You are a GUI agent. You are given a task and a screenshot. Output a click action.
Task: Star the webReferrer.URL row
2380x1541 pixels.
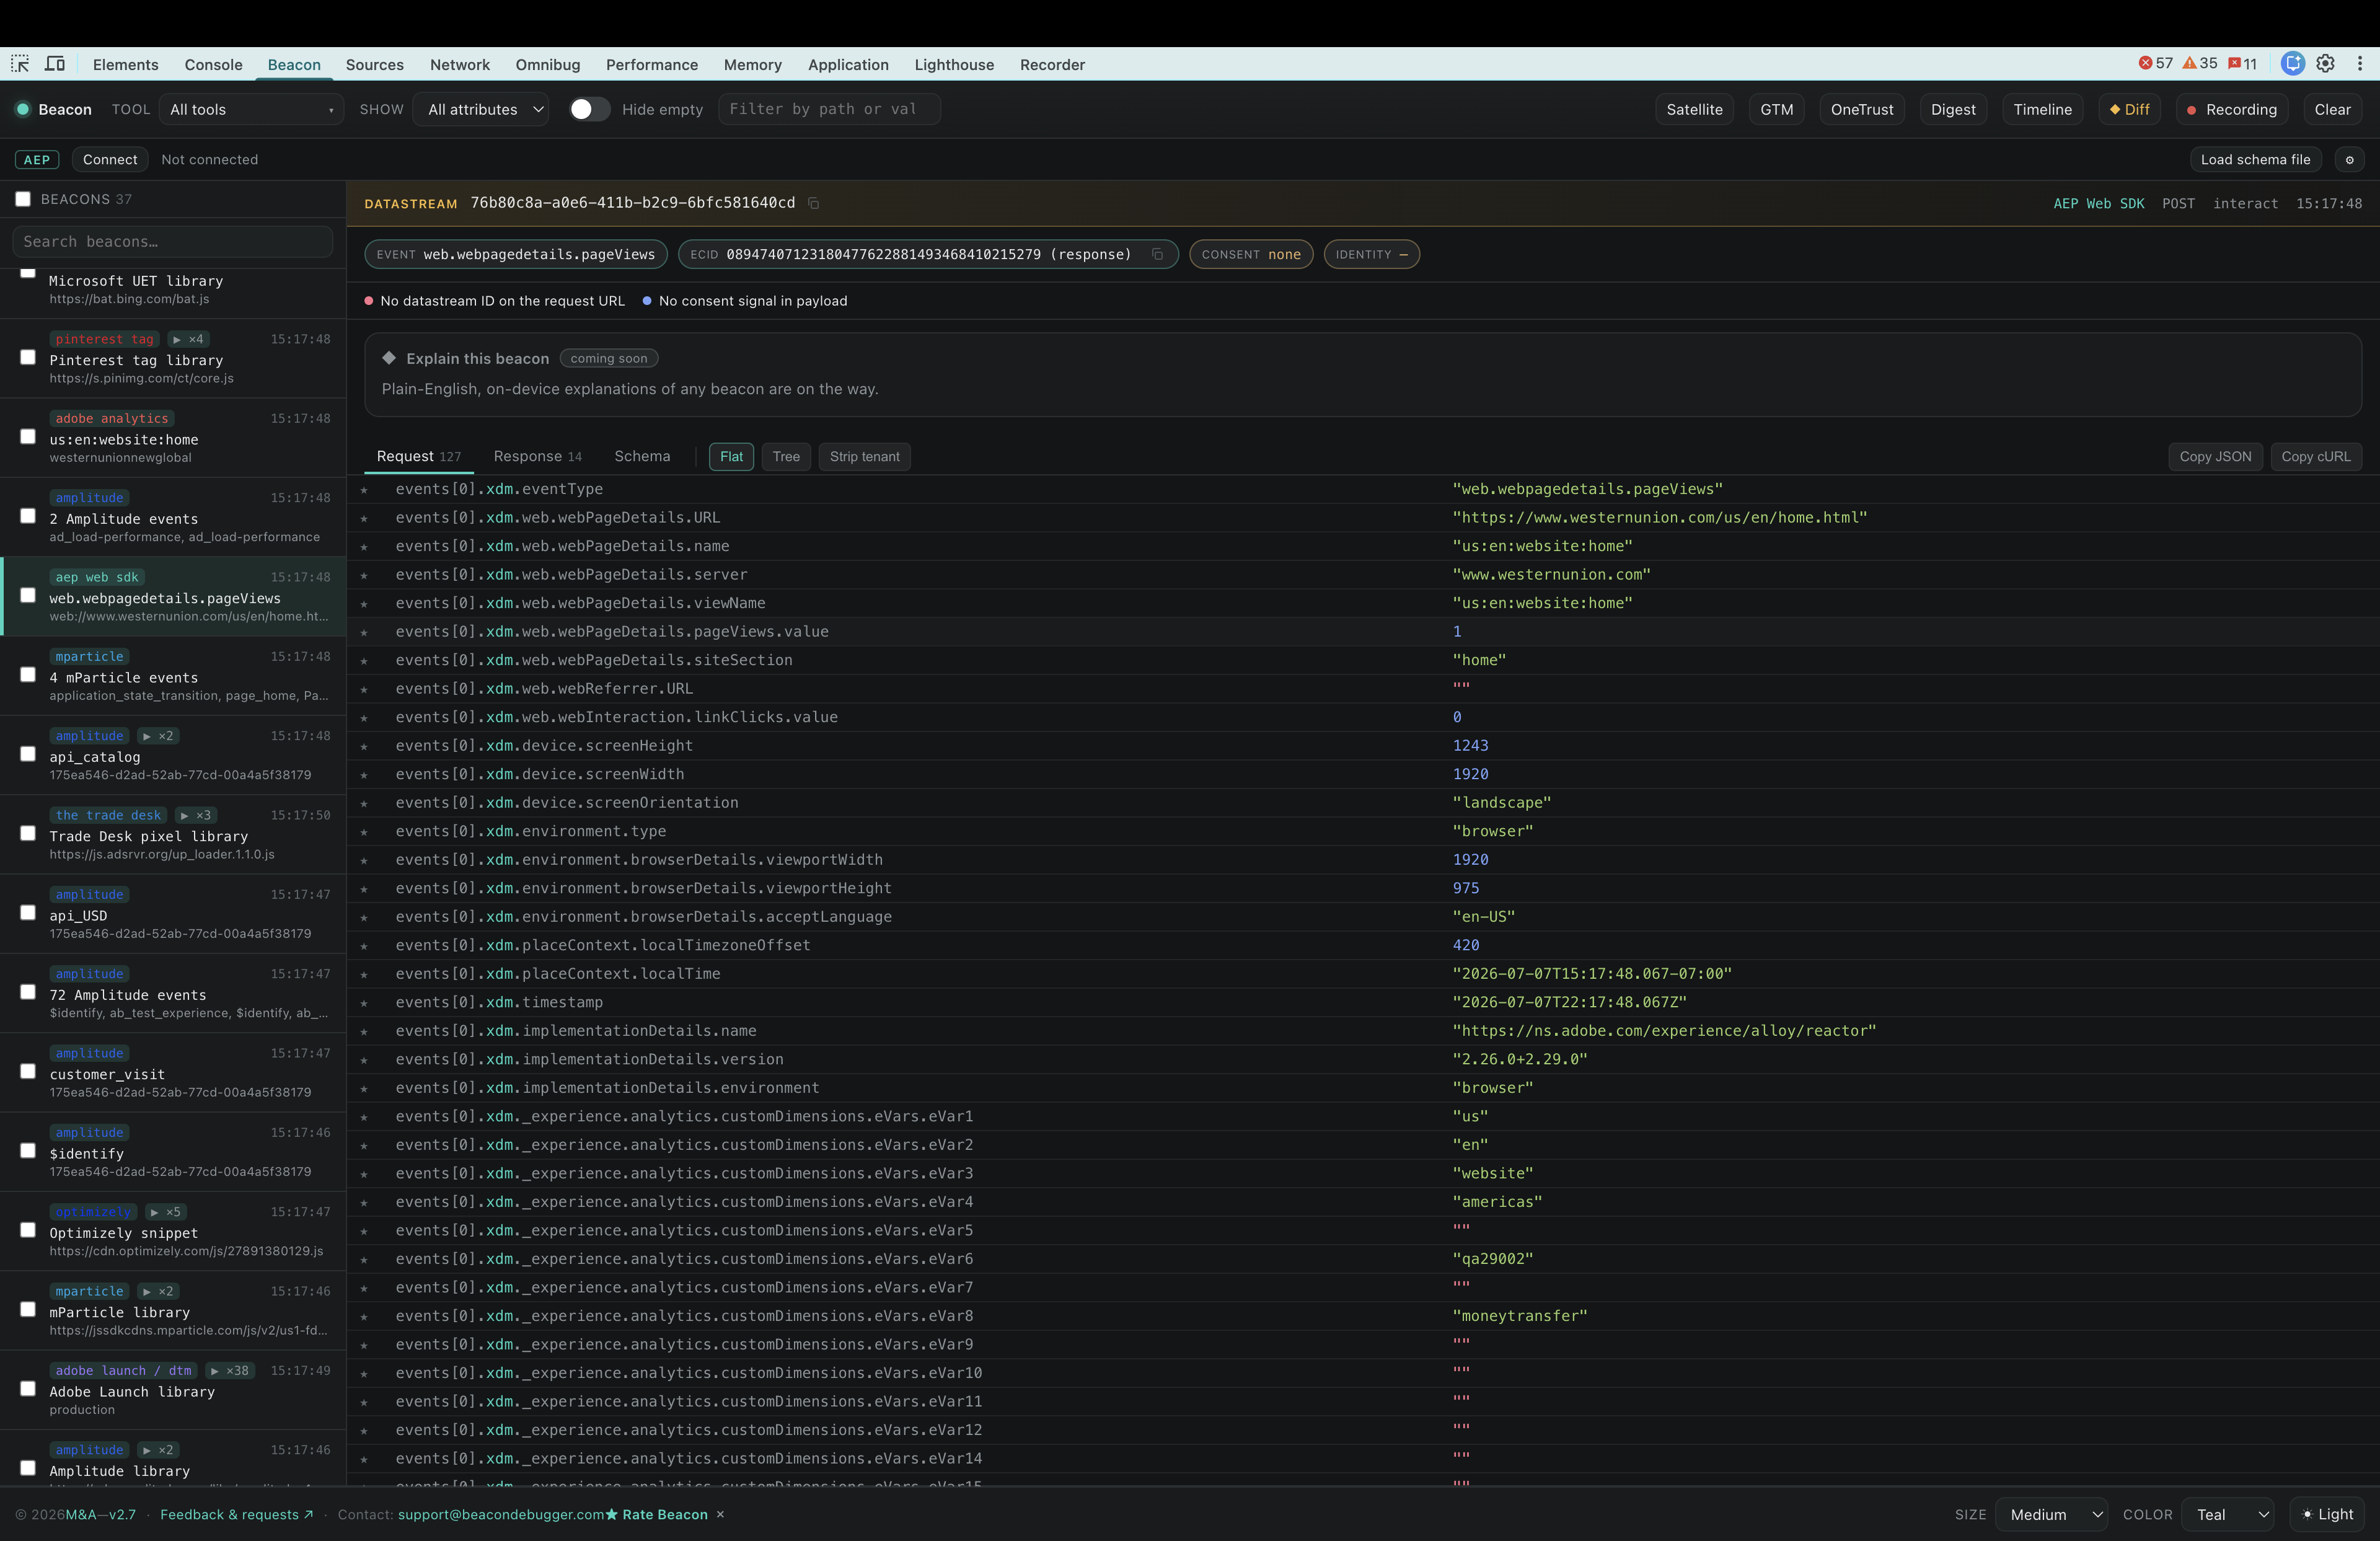365,689
